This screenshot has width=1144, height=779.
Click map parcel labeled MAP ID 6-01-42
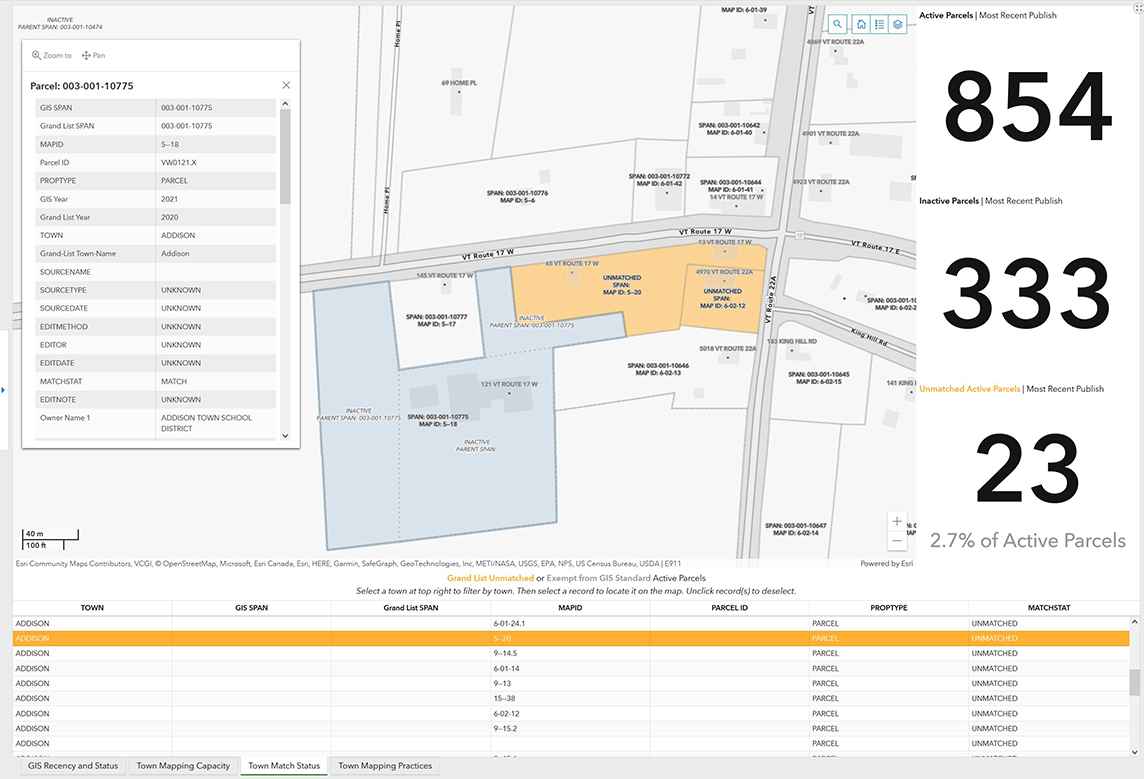tap(660, 180)
